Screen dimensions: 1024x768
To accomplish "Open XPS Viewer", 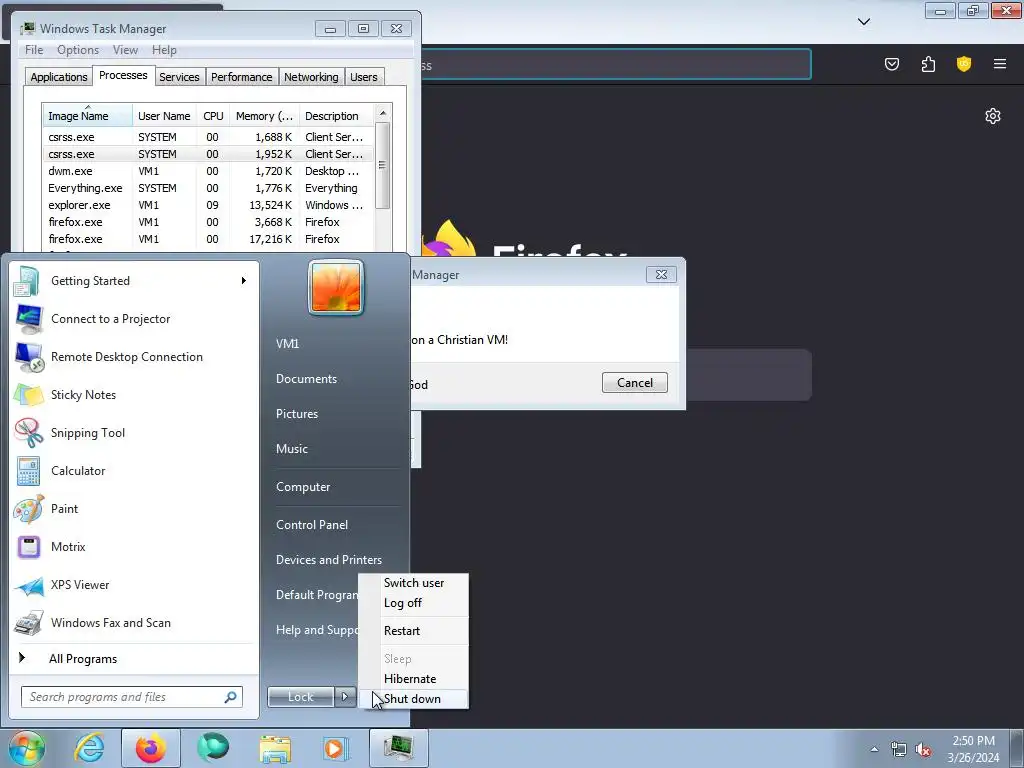I will [134, 584].
